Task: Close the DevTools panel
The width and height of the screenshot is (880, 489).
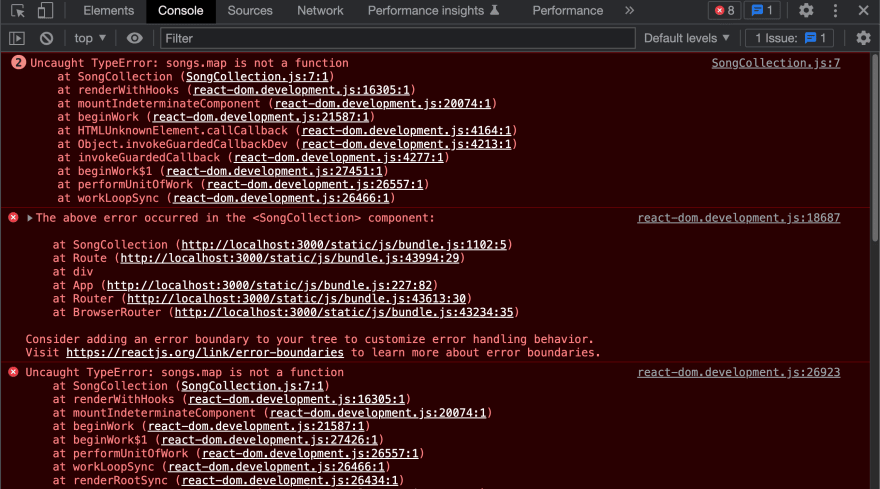Action: [x=864, y=11]
